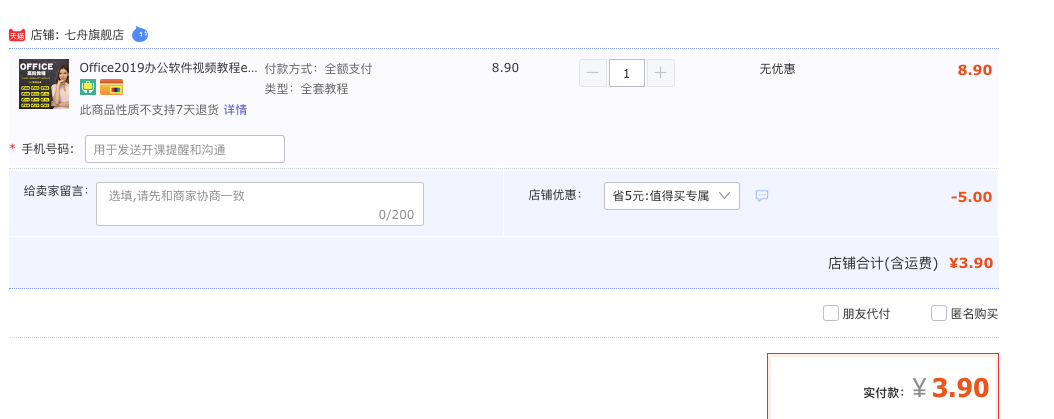
Task: Enable the 匿名购买 checkbox
Action: coord(939,313)
